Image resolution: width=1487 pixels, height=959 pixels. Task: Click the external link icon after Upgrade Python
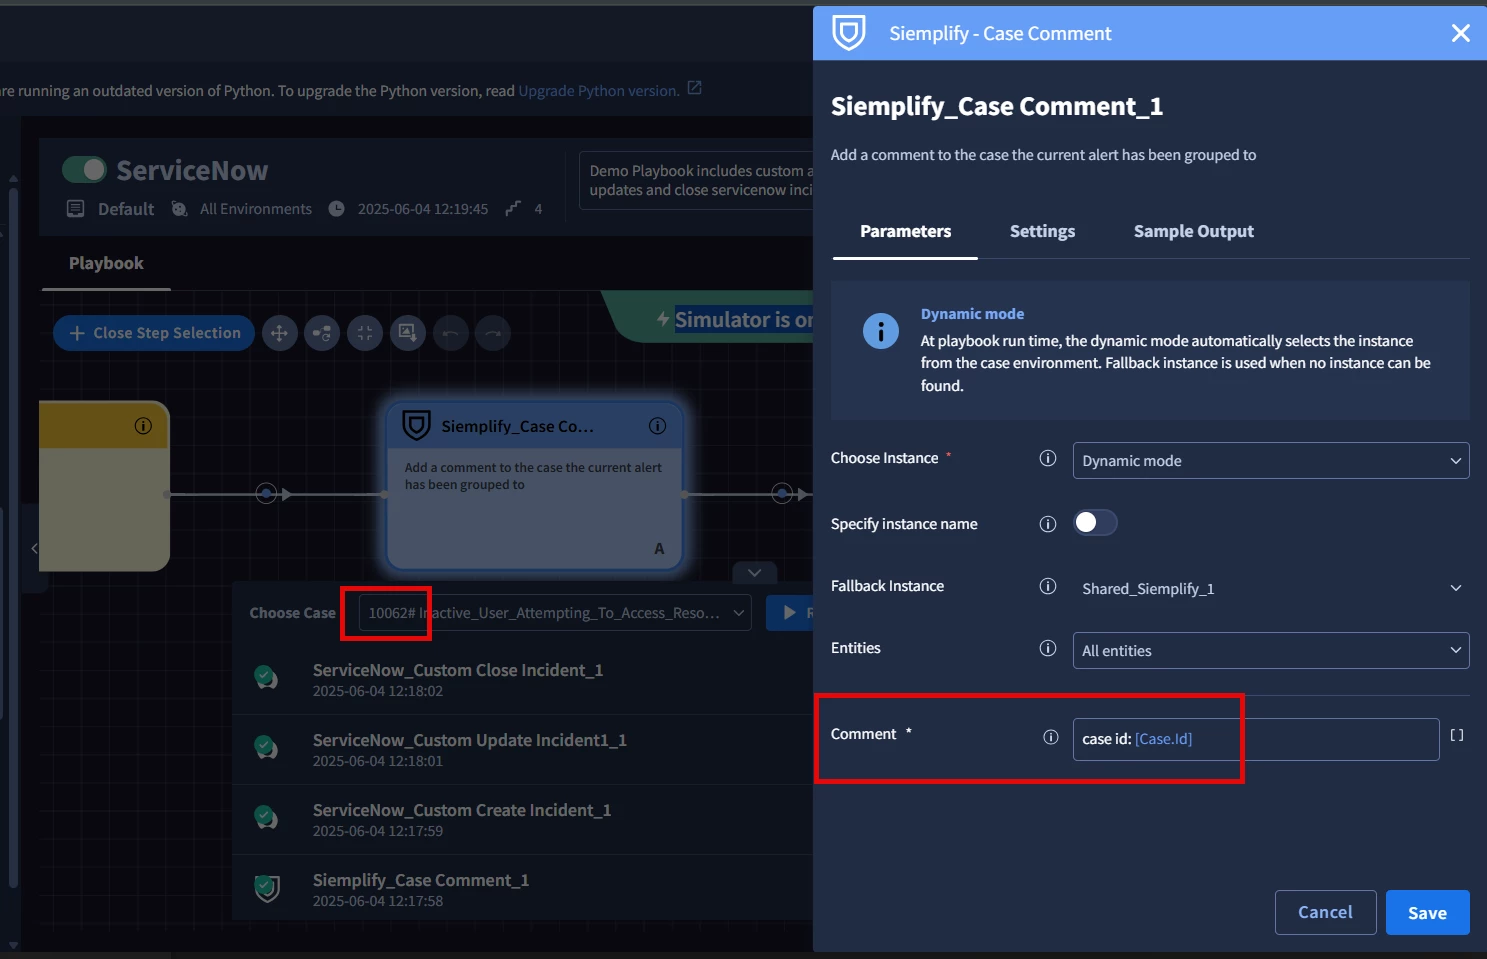coord(695,88)
